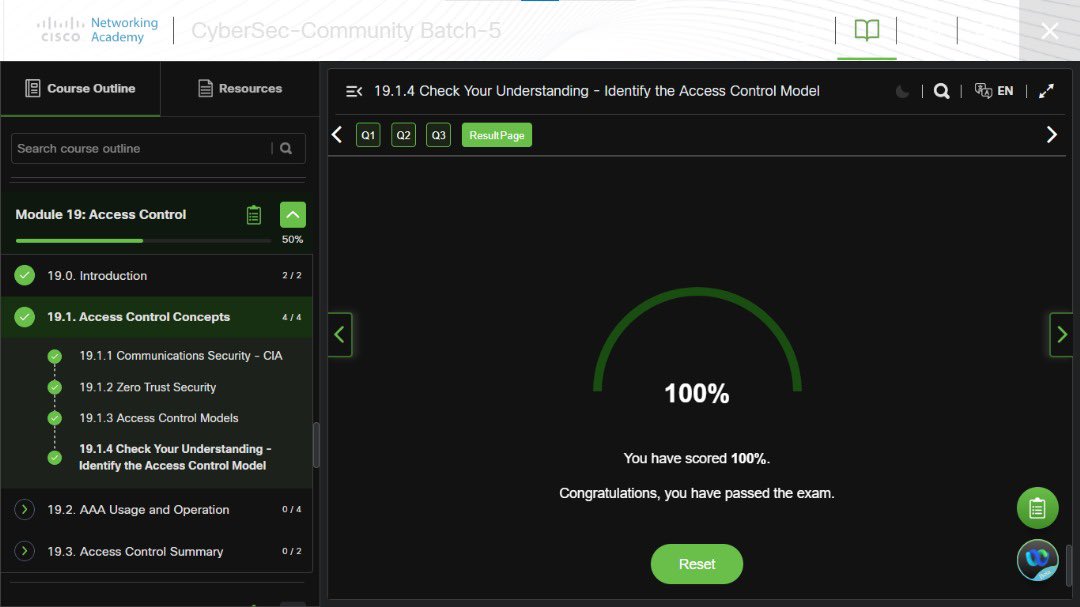The width and height of the screenshot is (1080, 607).
Task: Collapse Module 19 with green chevron
Action: point(293,215)
